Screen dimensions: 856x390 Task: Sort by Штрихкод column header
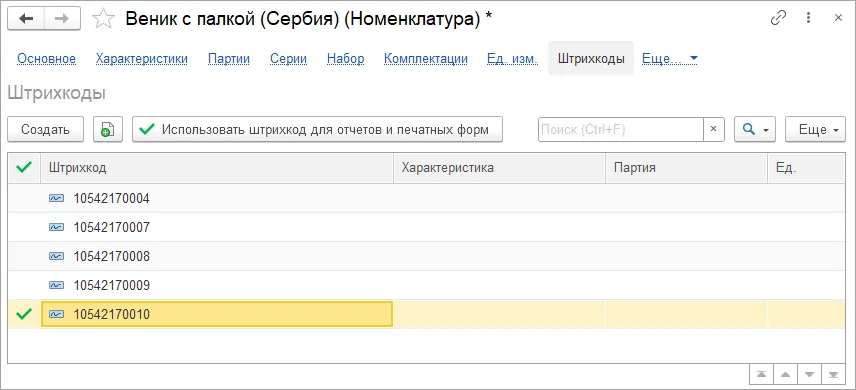(217, 168)
